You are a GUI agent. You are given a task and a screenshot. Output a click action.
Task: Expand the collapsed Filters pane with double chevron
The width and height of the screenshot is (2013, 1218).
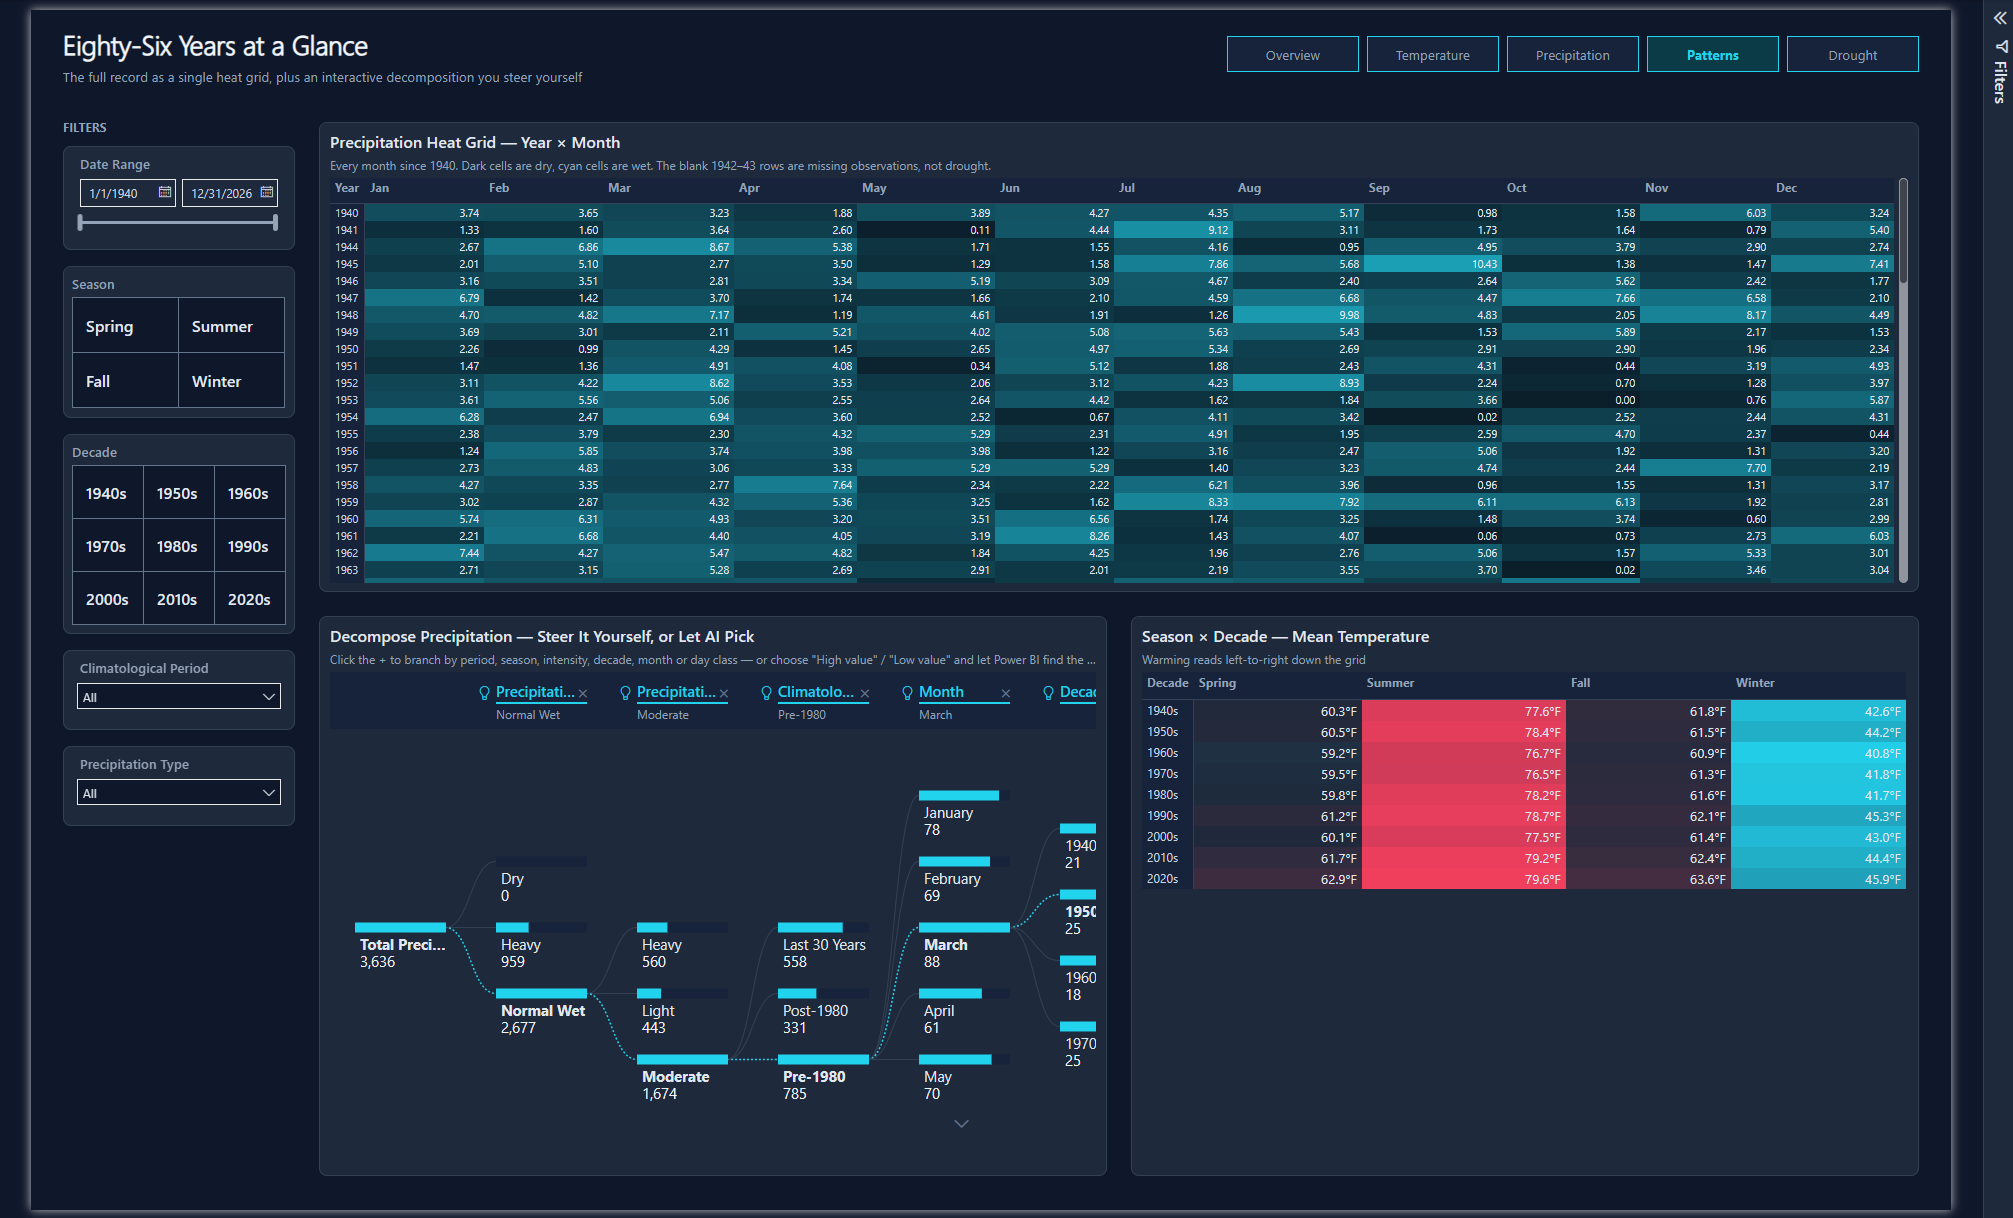point(1999,18)
